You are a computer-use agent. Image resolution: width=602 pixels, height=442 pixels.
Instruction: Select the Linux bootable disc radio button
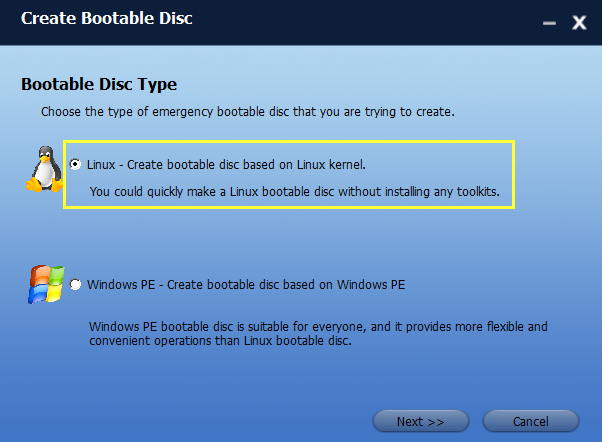pos(76,164)
